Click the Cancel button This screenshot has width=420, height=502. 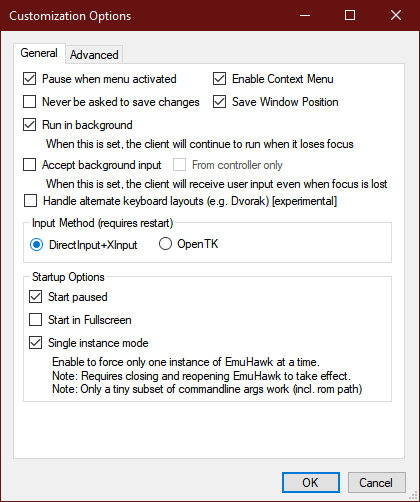376,482
